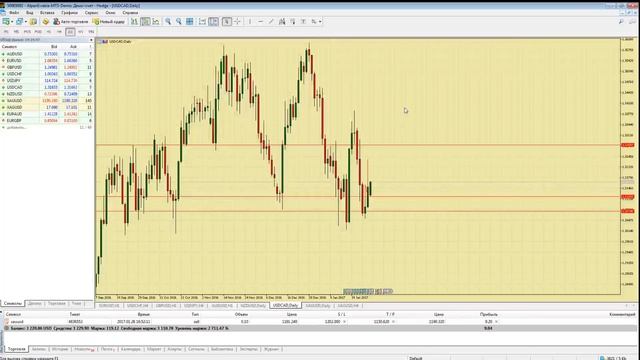Open the Новости tab in Toolbox
This screenshot has height=360, width=640.
(84, 349)
